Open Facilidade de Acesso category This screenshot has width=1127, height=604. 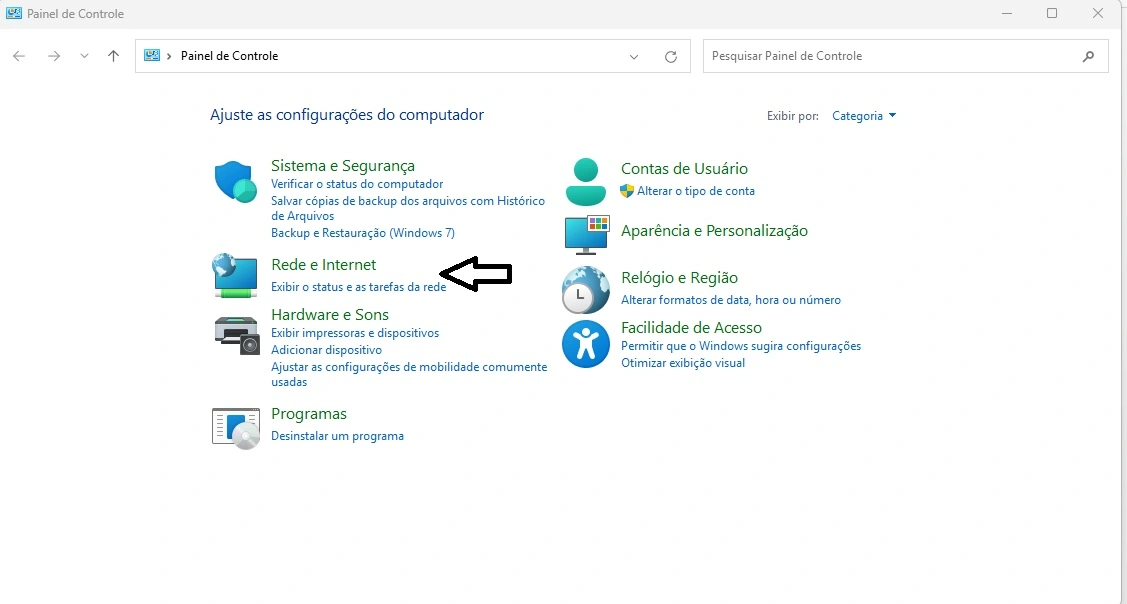(x=691, y=327)
